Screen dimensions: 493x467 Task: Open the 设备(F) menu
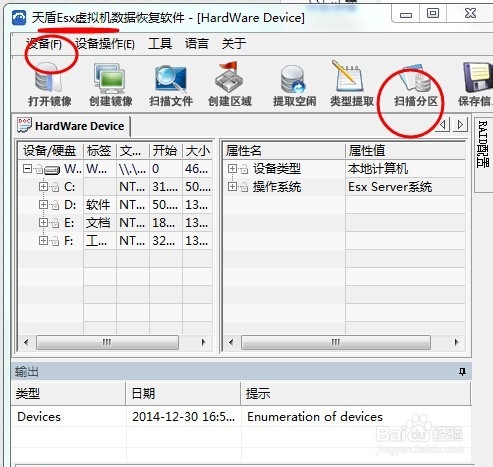tap(44, 44)
